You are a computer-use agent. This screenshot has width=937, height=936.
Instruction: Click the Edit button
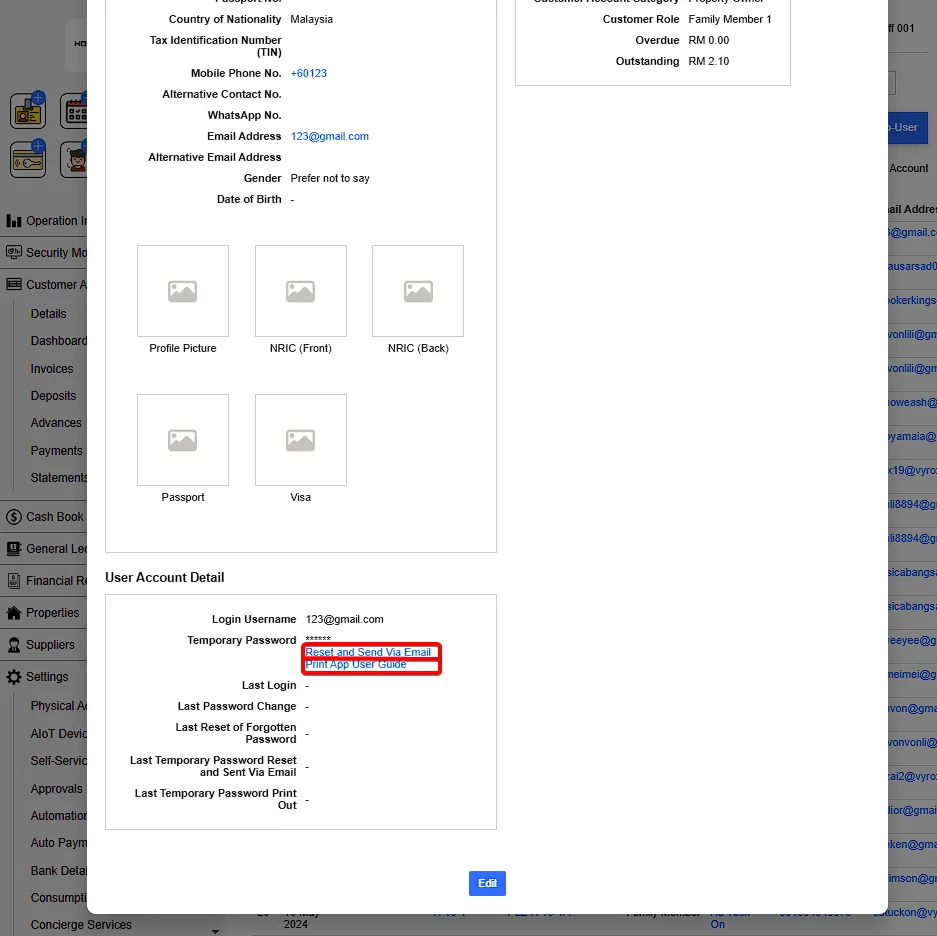click(487, 883)
